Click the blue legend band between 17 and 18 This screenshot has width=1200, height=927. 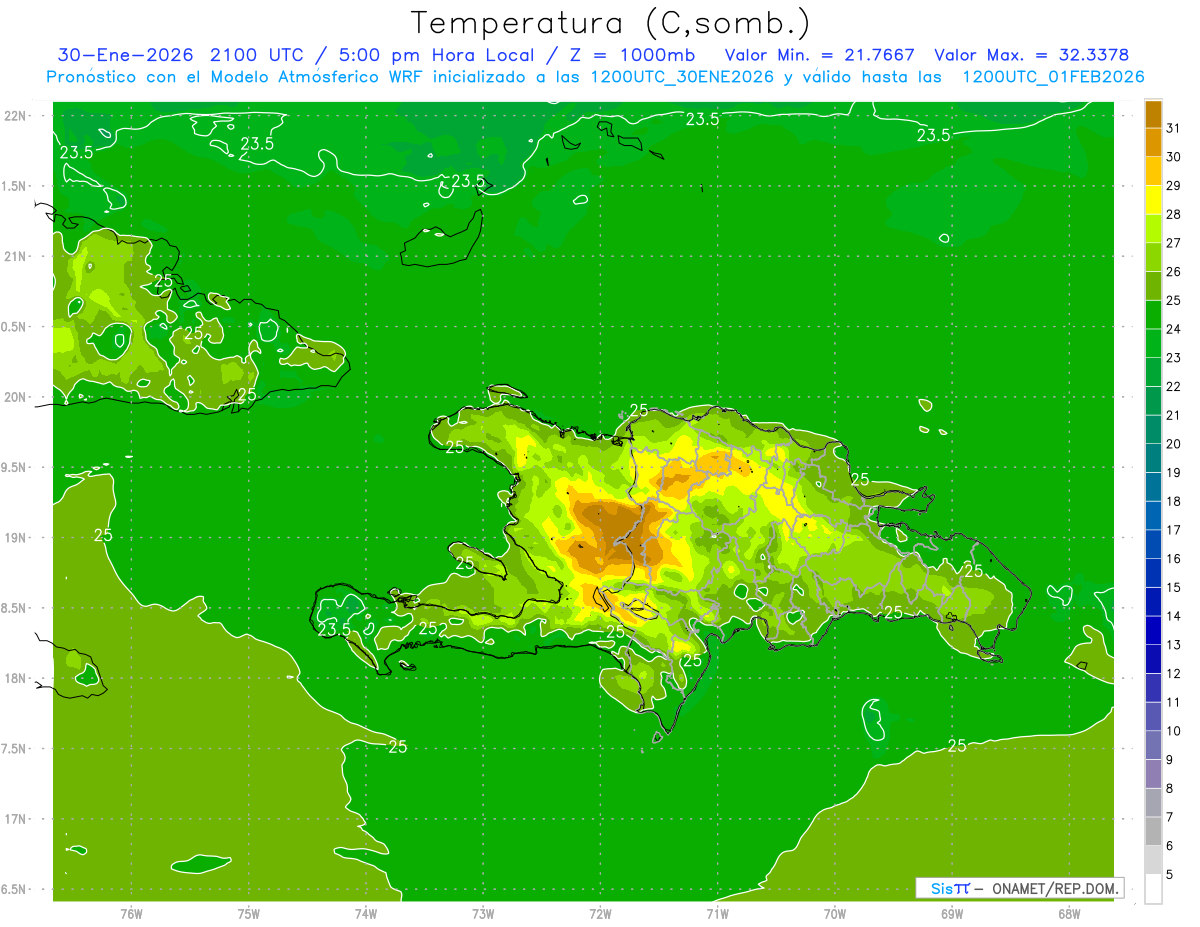1153,516
